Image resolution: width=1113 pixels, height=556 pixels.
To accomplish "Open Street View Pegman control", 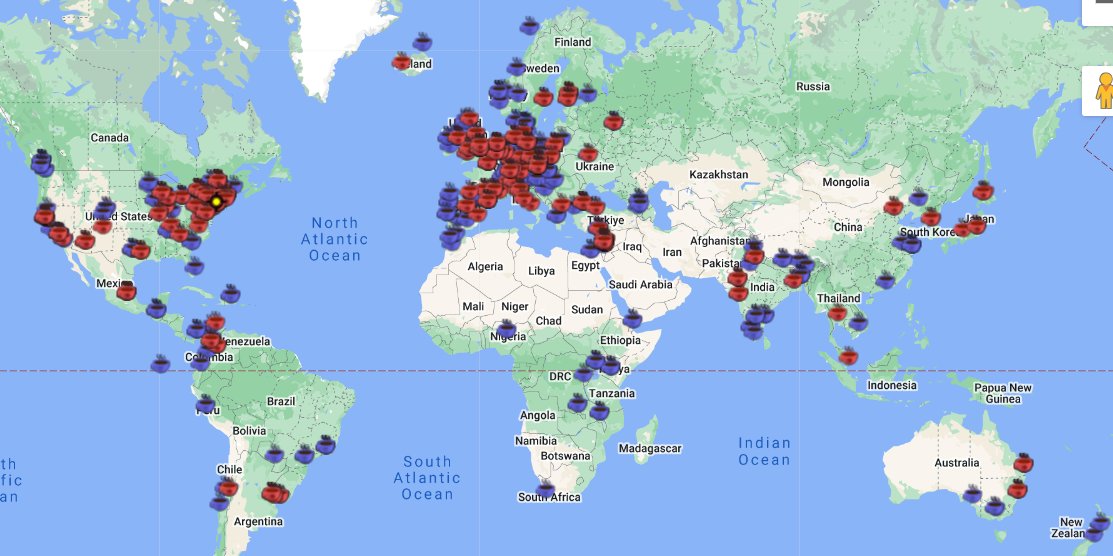I will (1103, 90).
